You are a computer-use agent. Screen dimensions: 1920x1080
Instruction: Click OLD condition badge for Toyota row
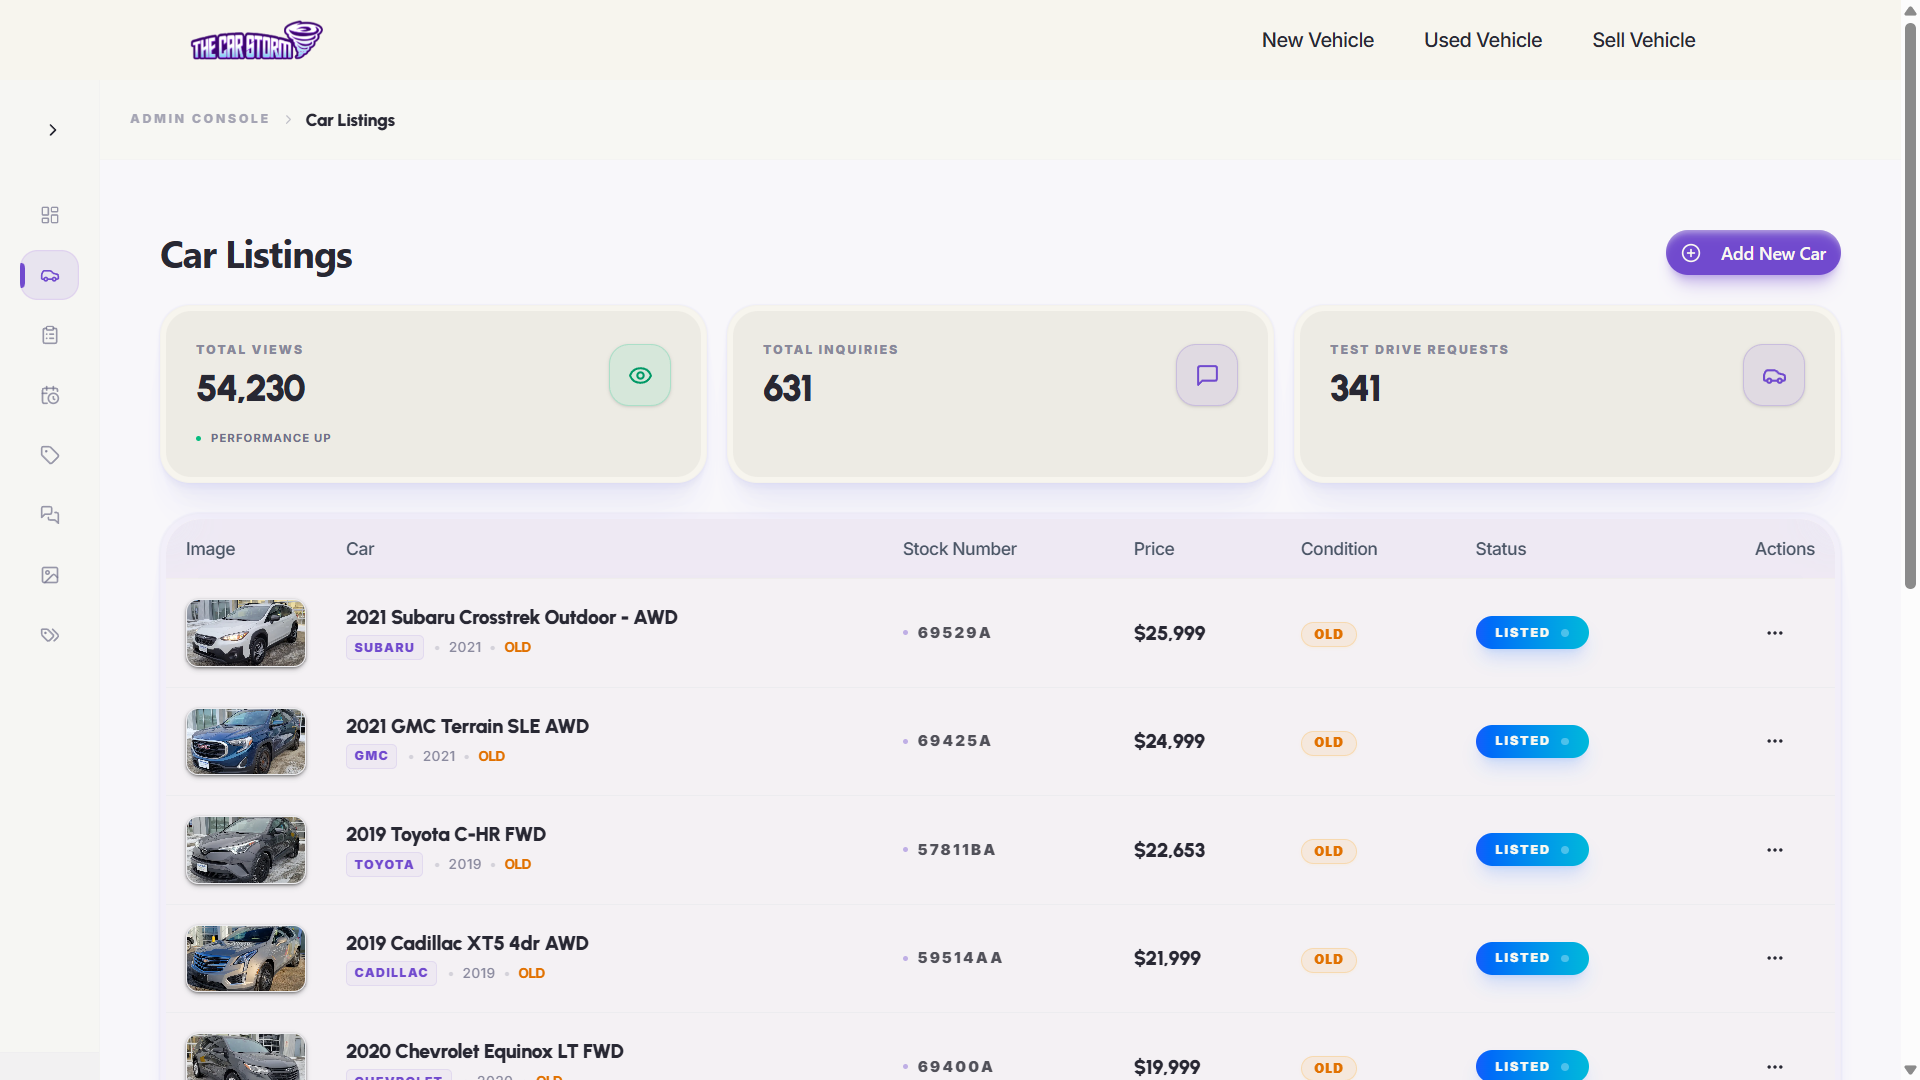(1328, 851)
